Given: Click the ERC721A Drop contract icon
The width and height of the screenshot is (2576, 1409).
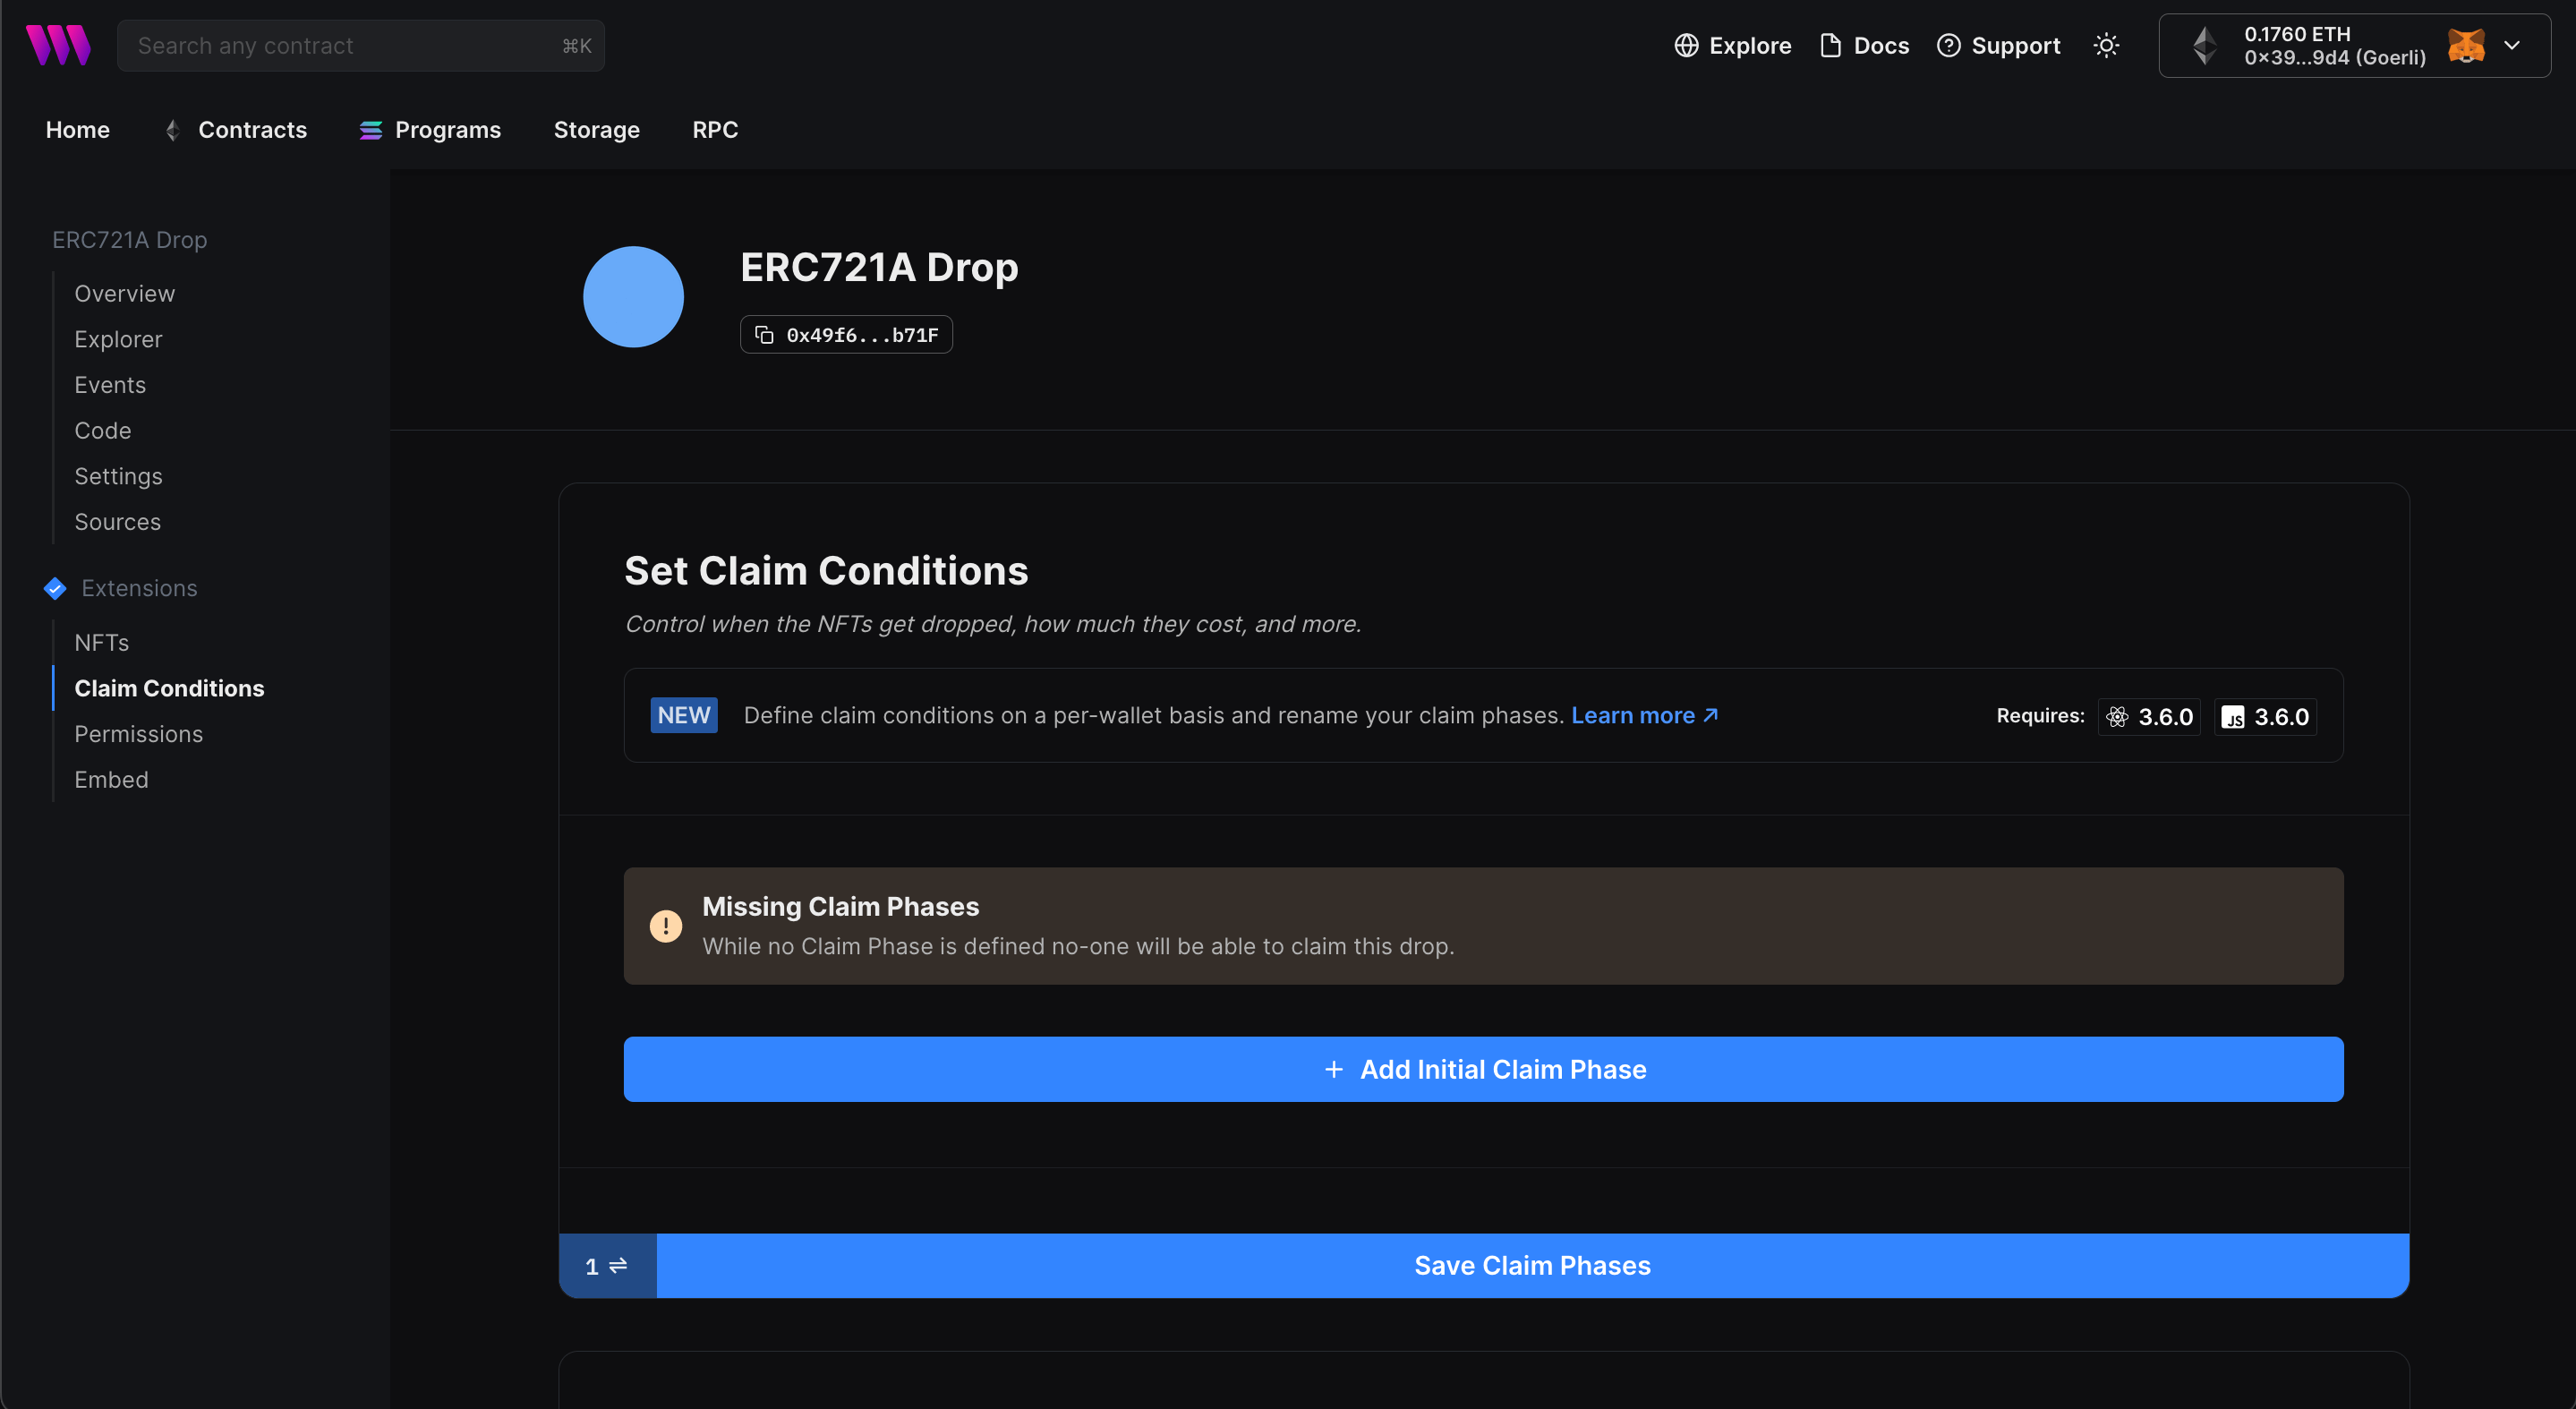Looking at the screenshot, I should pyautogui.click(x=635, y=296).
